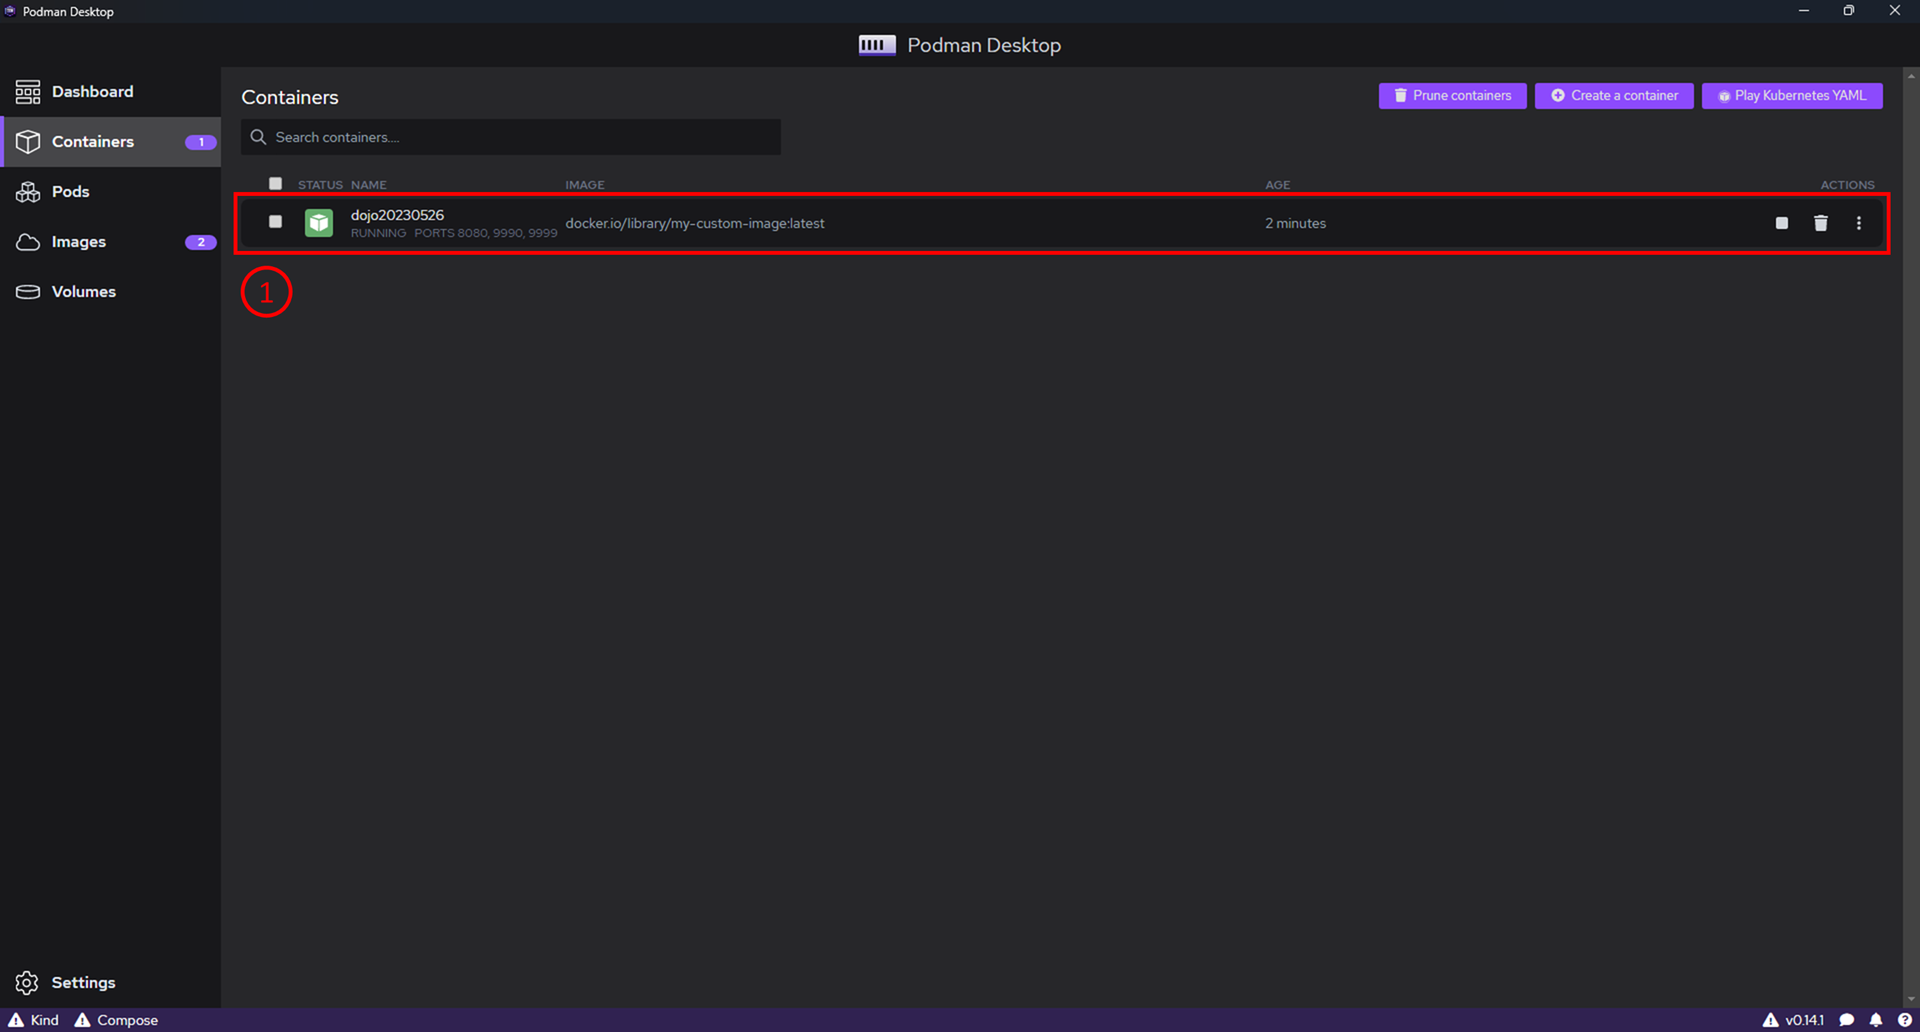Open the Dashboard page
Screen dimensions: 1920x1032
click(110, 92)
